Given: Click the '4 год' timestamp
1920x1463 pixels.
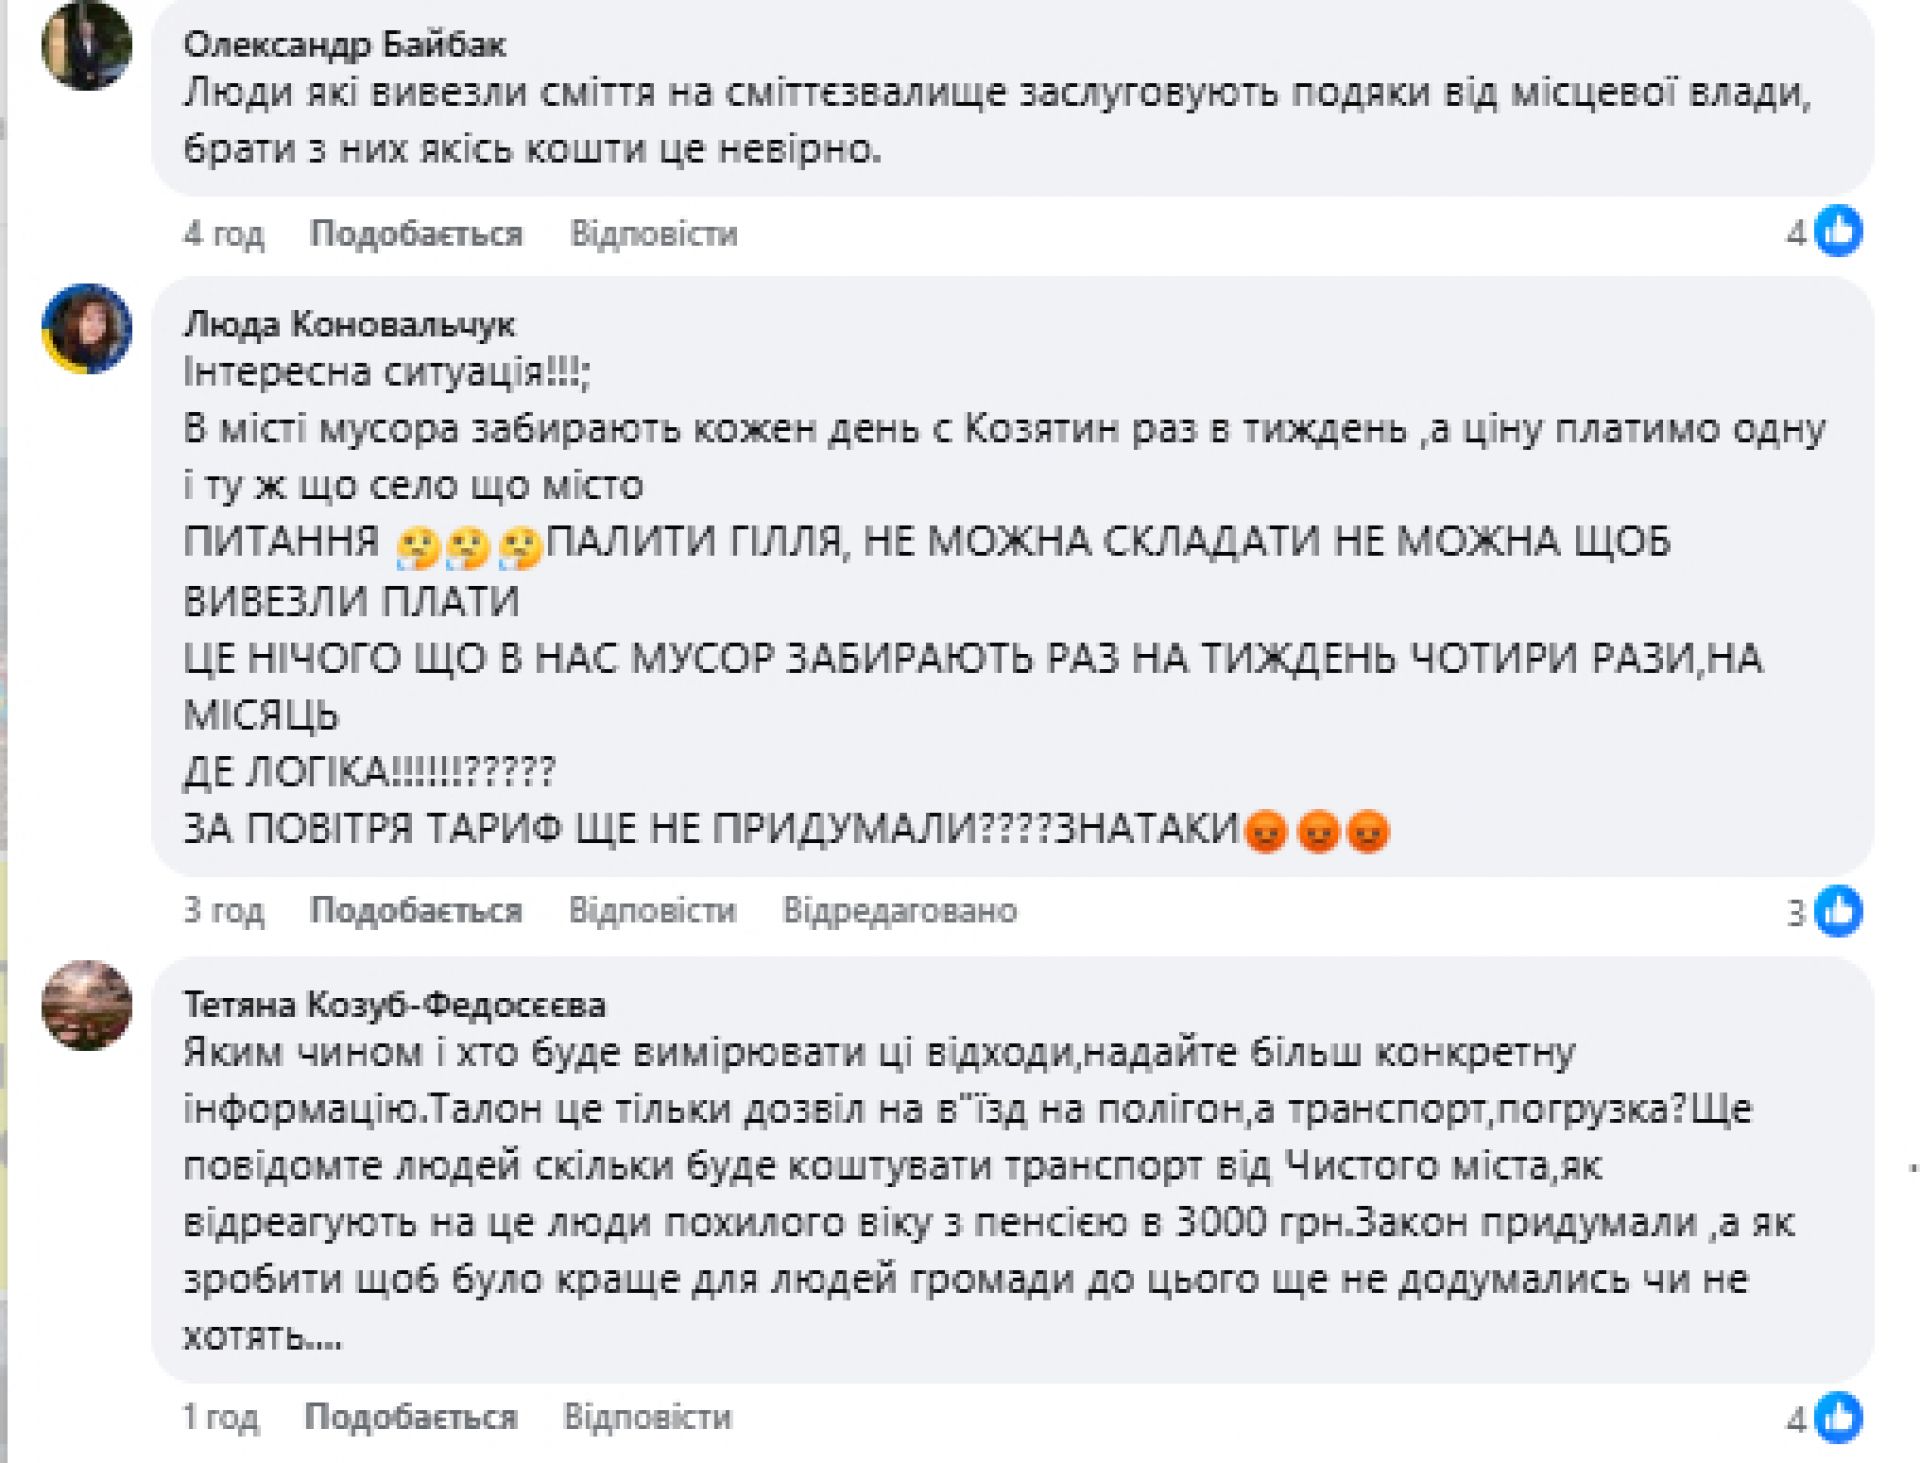Looking at the screenshot, I should 223,233.
